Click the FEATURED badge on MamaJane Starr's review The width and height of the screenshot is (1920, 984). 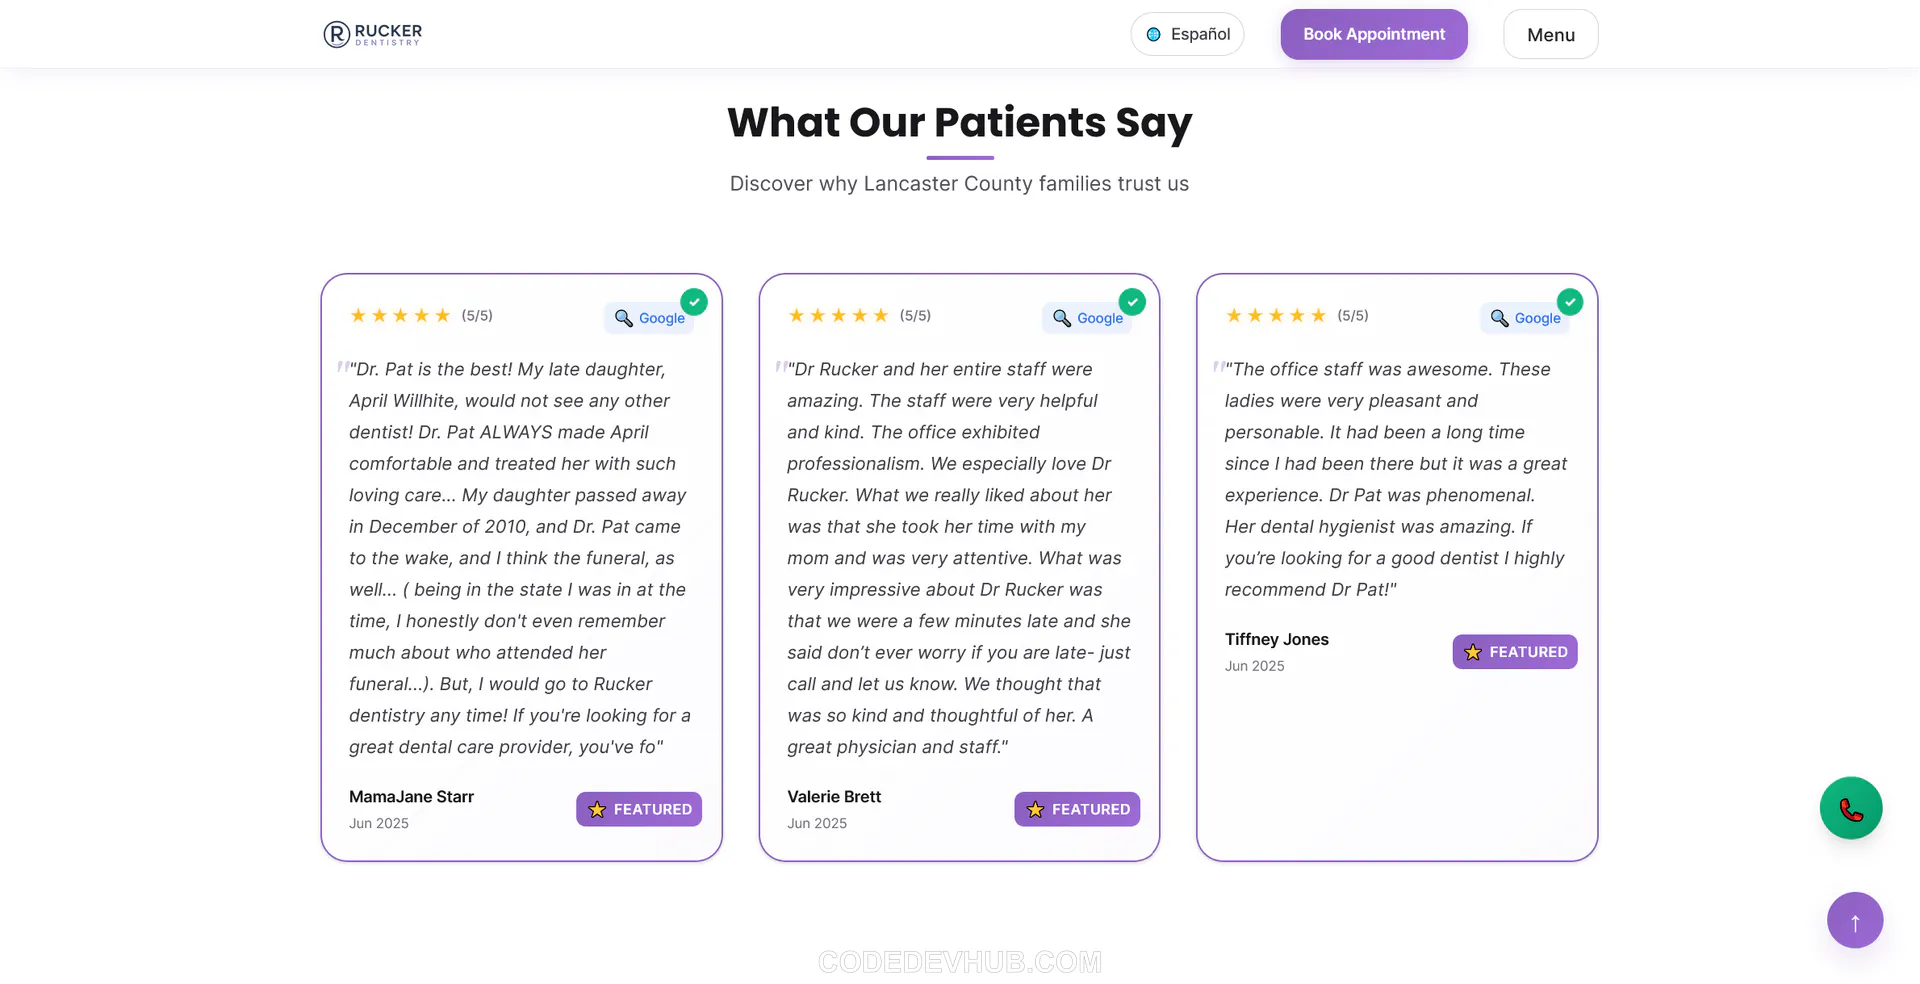click(639, 809)
